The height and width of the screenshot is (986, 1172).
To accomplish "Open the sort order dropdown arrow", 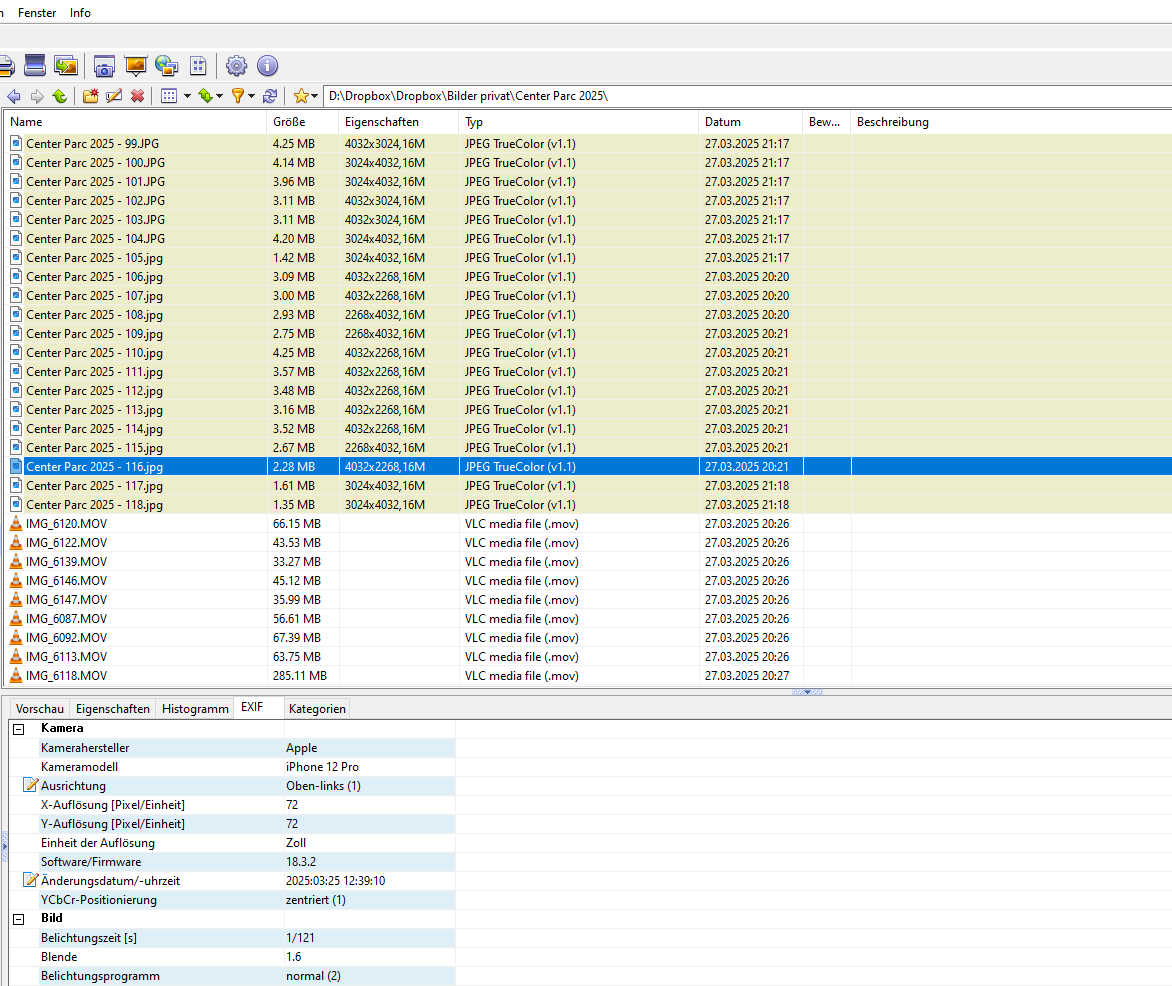I will (219, 96).
